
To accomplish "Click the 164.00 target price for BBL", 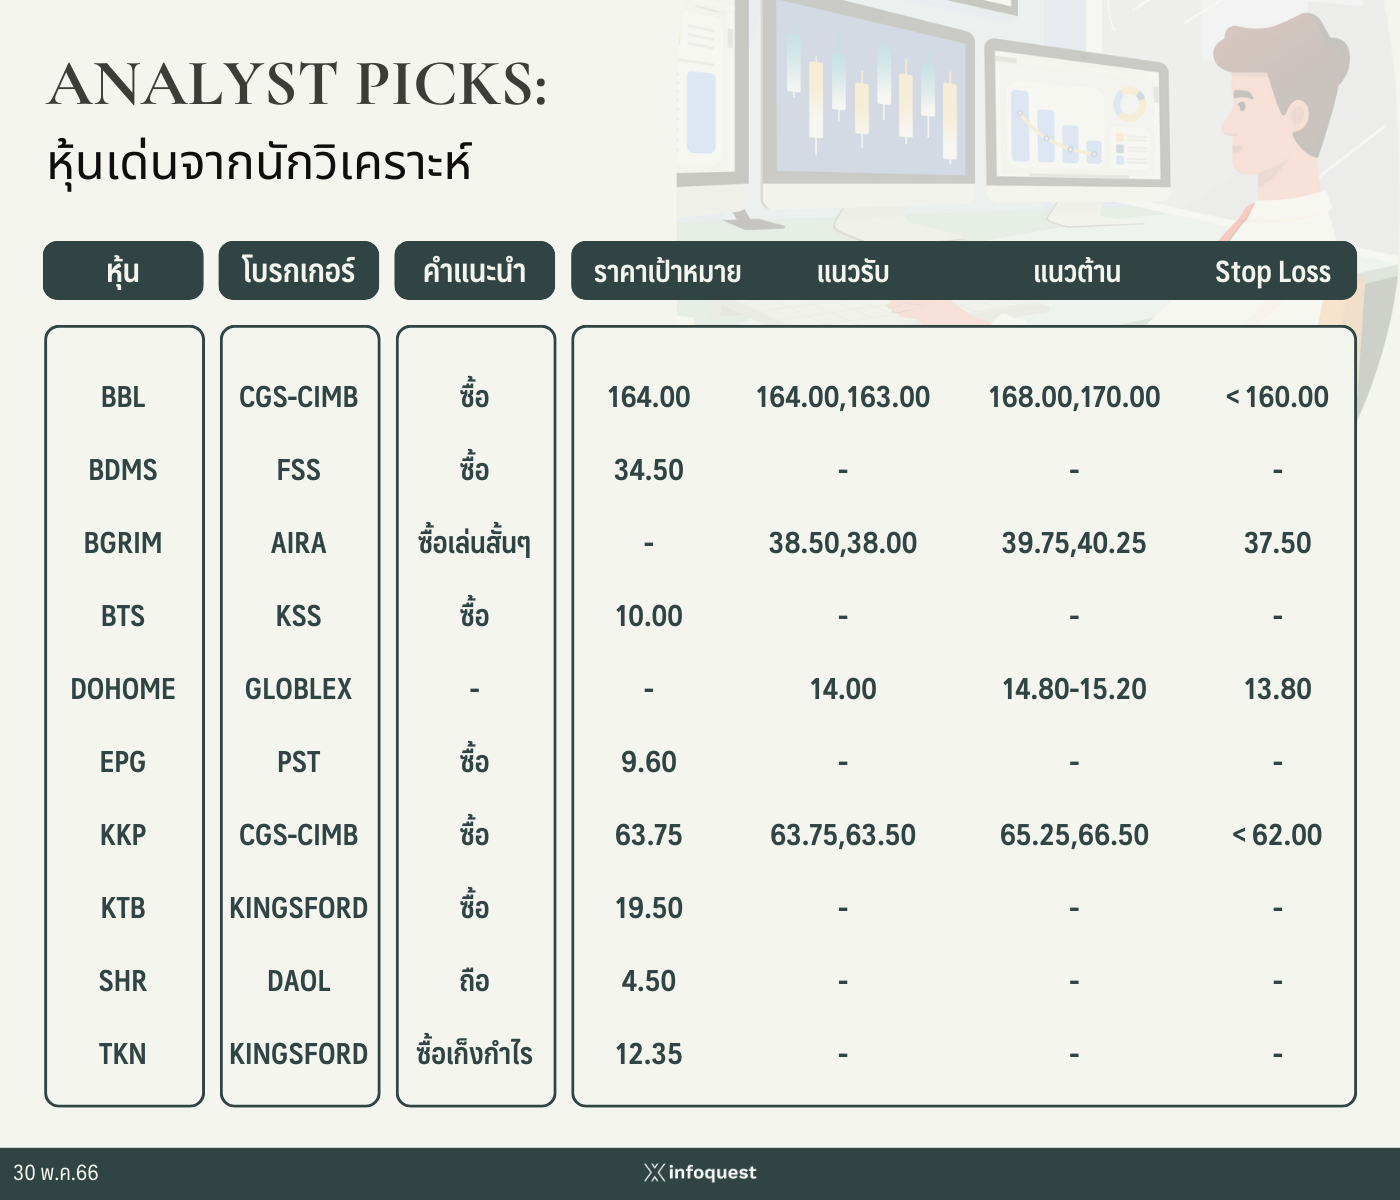I will pos(649,397).
